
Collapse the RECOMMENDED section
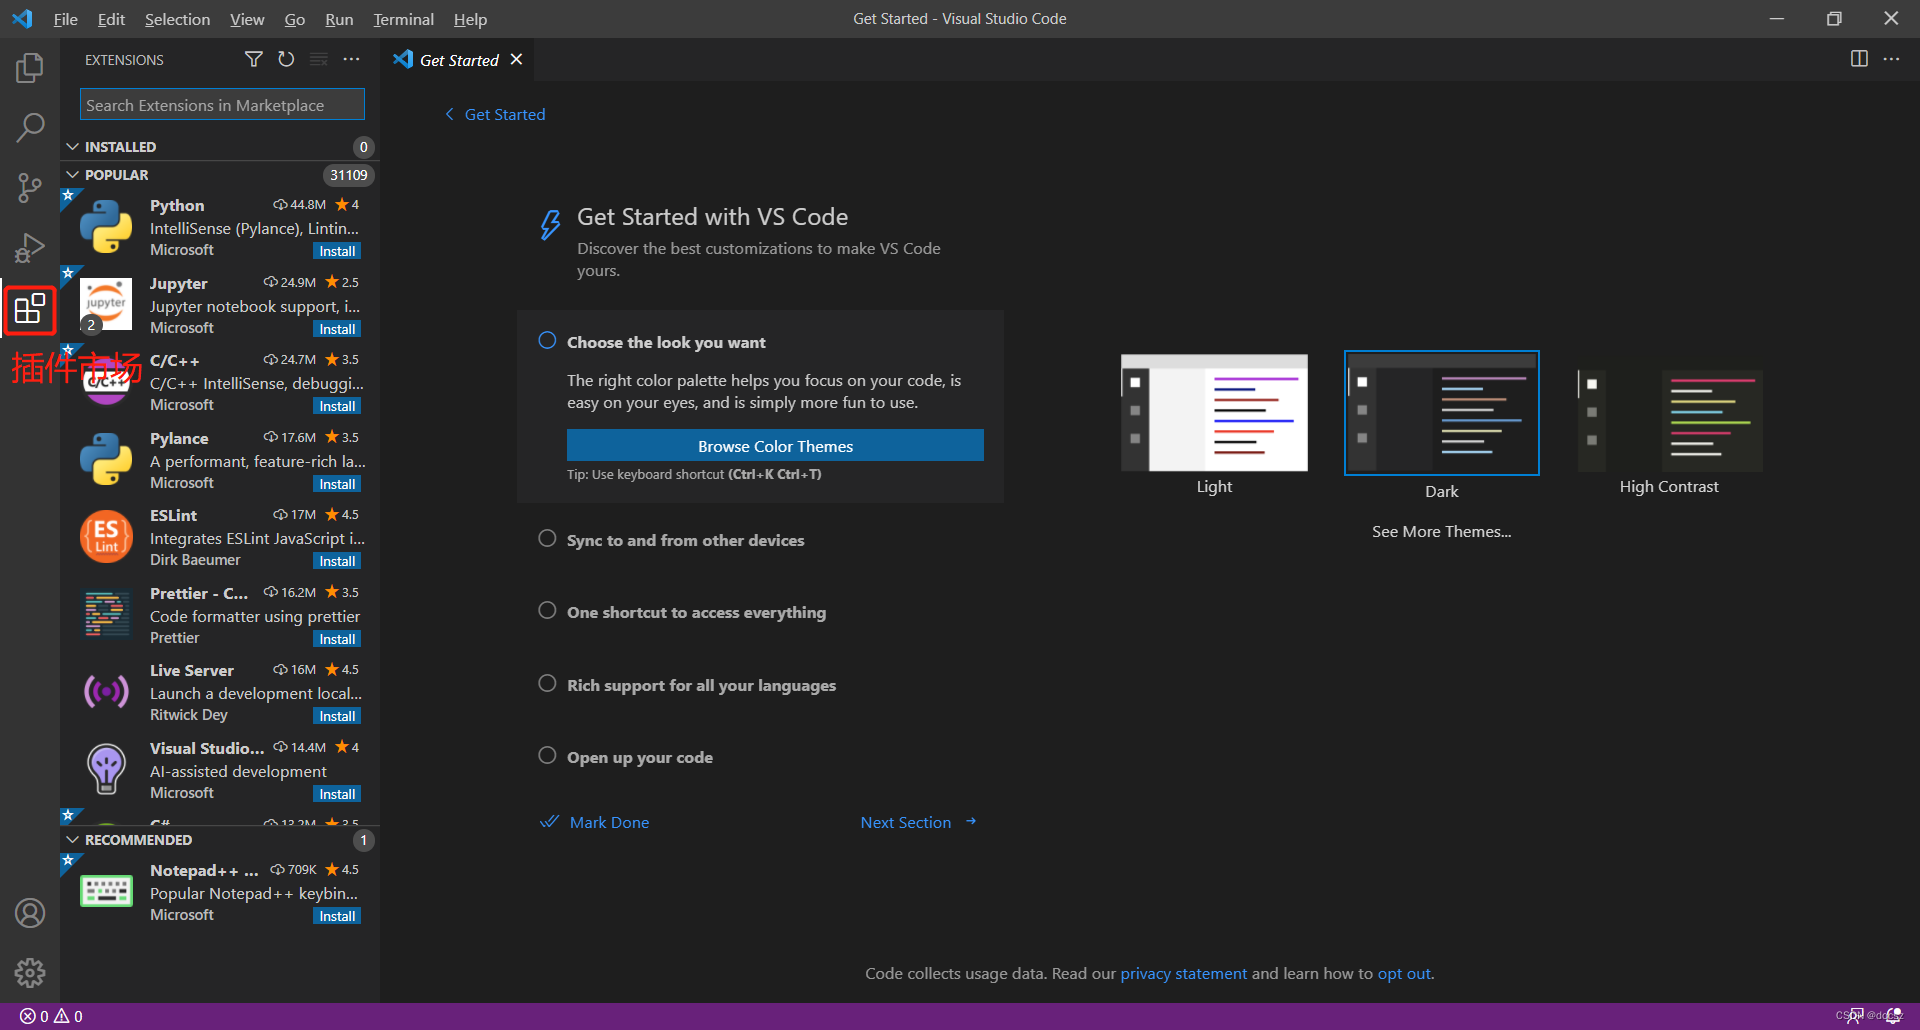pyautogui.click(x=220, y=840)
